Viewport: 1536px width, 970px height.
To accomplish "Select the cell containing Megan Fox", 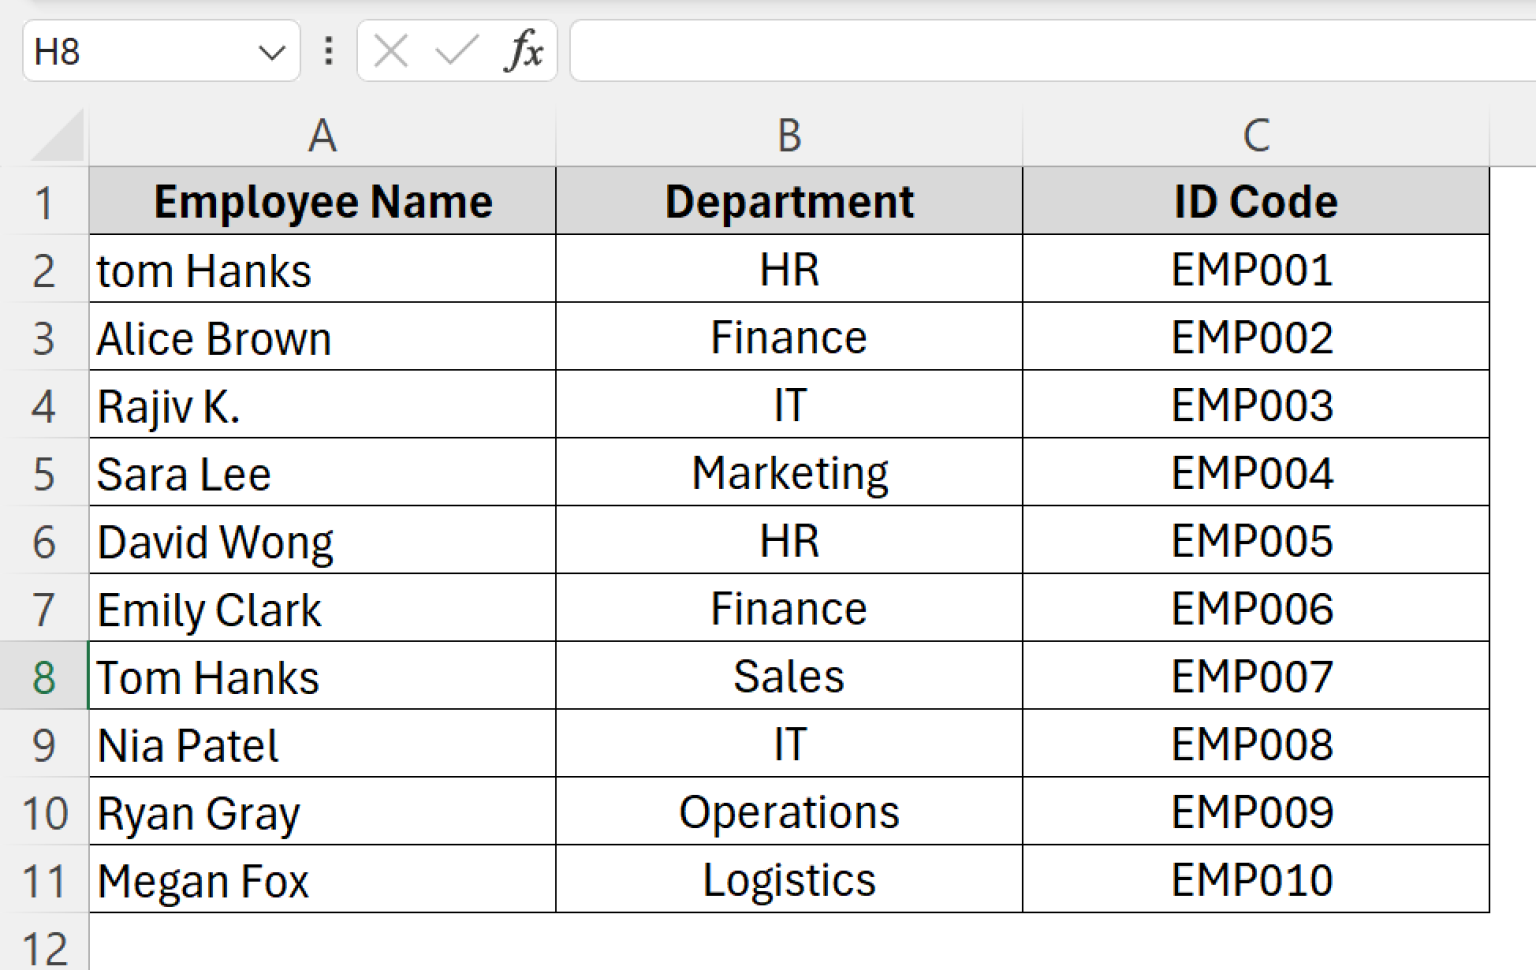I will (322, 880).
